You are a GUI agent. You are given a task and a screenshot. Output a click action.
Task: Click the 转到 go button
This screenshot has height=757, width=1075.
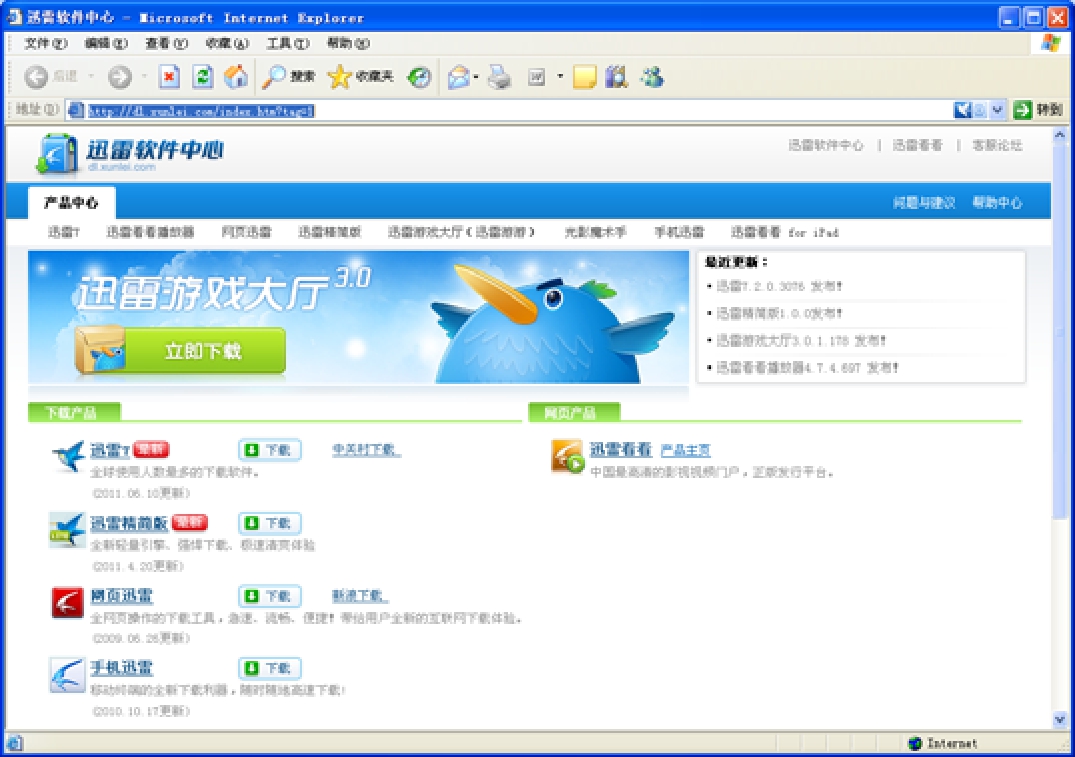click(1038, 110)
